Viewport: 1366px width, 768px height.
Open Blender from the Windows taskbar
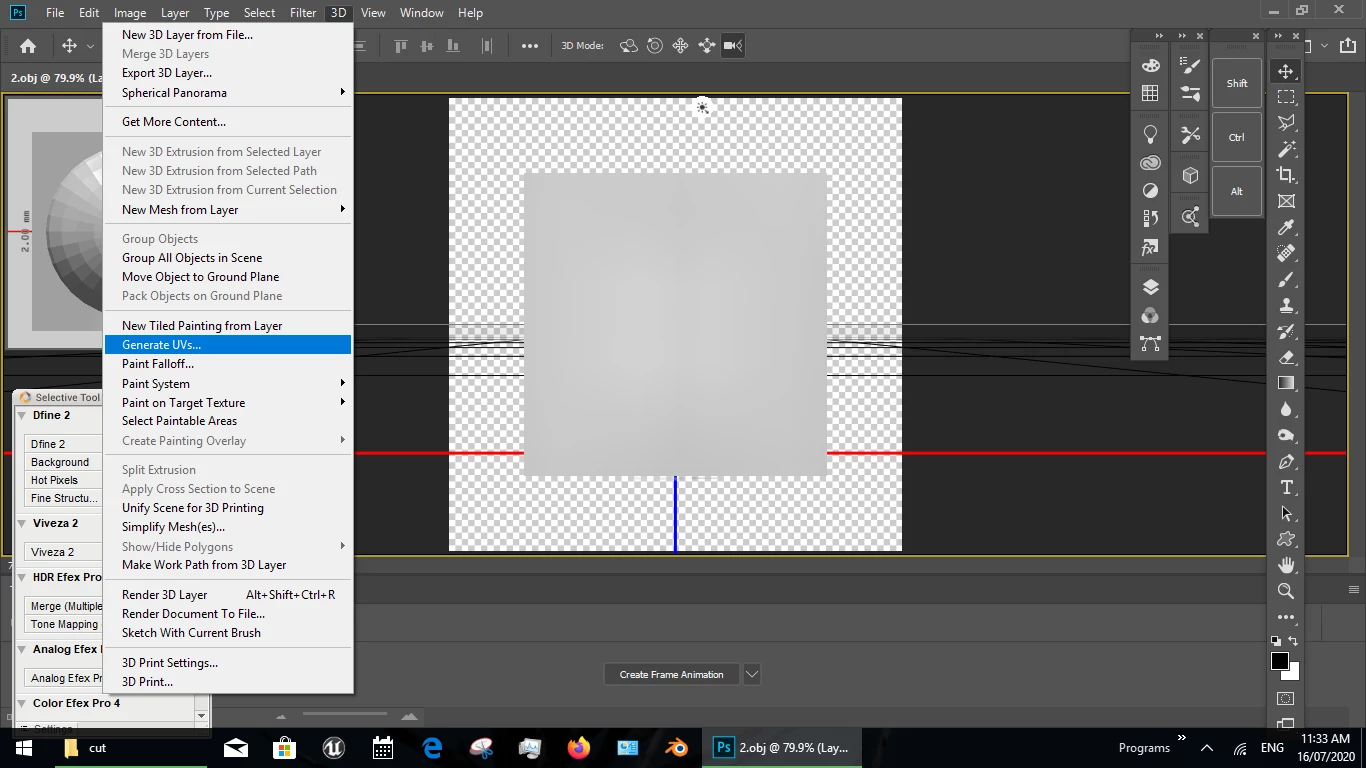pos(677,748)
